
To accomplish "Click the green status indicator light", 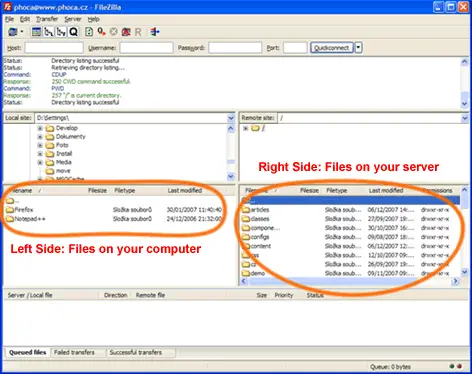I will pos(452,366).
